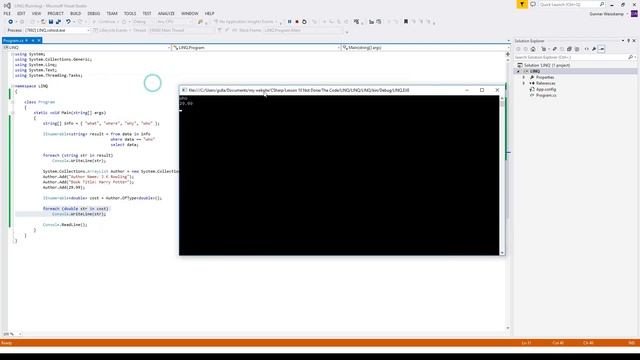This screenshot has width=640, height=360.
Task: Open the VIEW menu
Action: click(x=36, y=13)
